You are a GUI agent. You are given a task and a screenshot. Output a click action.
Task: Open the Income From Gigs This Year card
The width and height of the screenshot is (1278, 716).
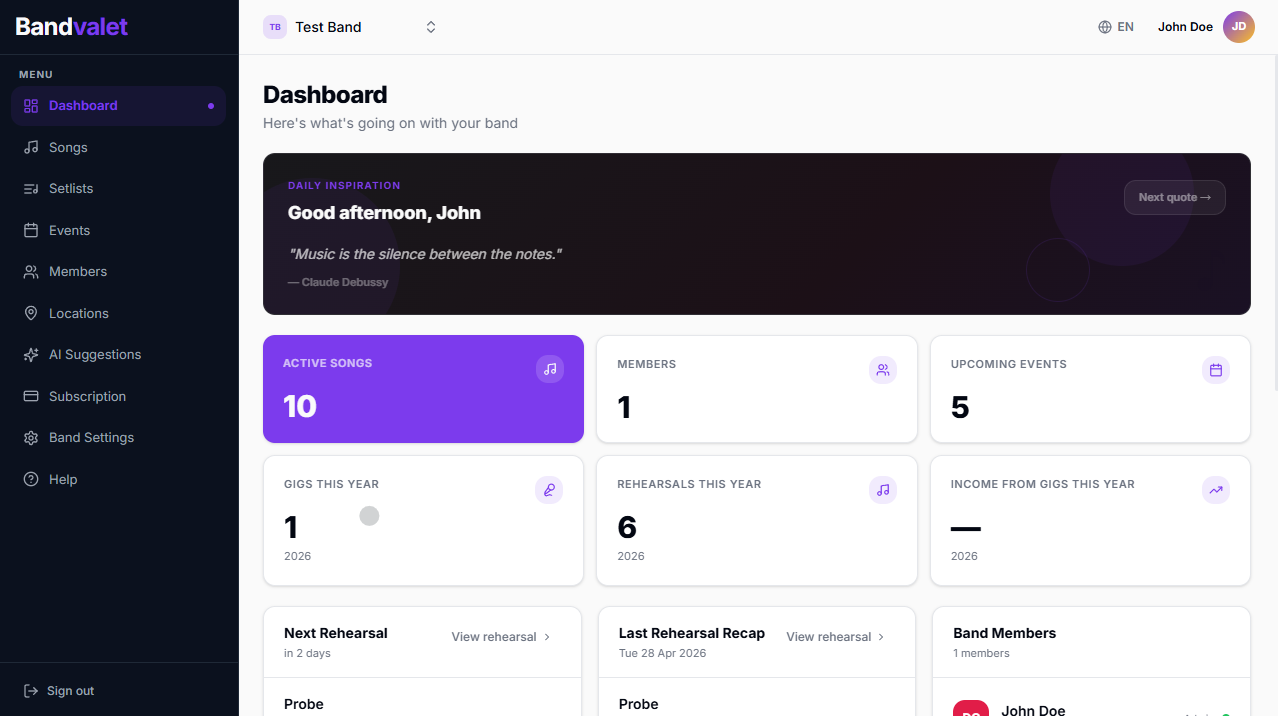1090,521
